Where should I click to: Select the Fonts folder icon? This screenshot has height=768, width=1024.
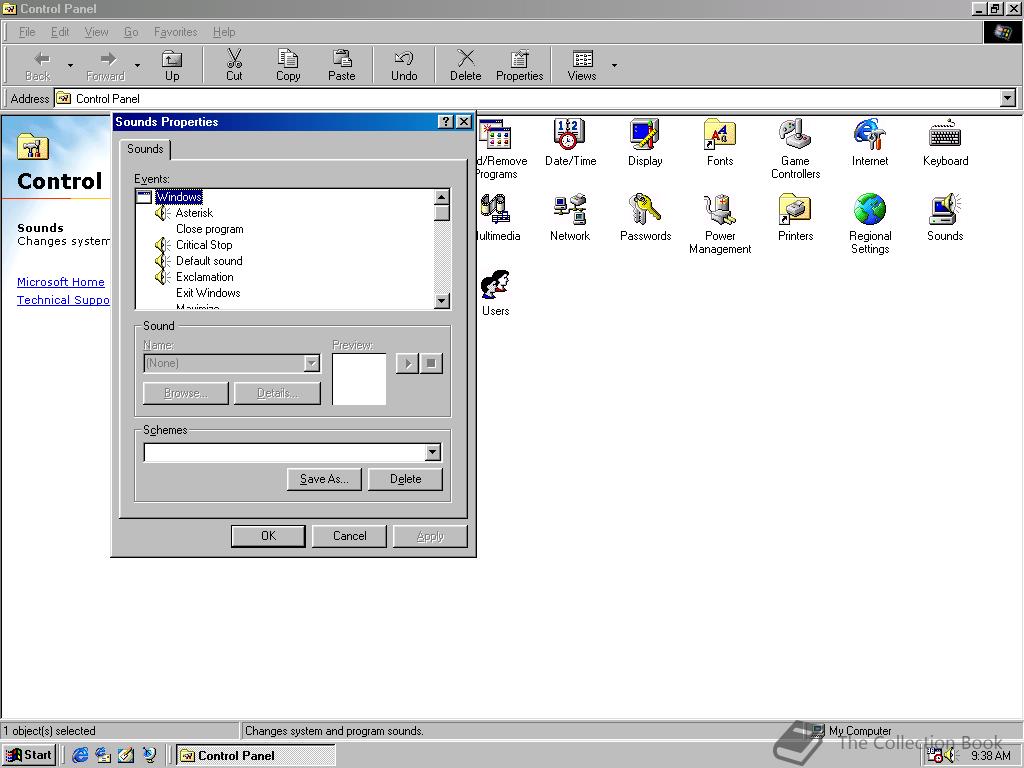(x=720, y=134)
